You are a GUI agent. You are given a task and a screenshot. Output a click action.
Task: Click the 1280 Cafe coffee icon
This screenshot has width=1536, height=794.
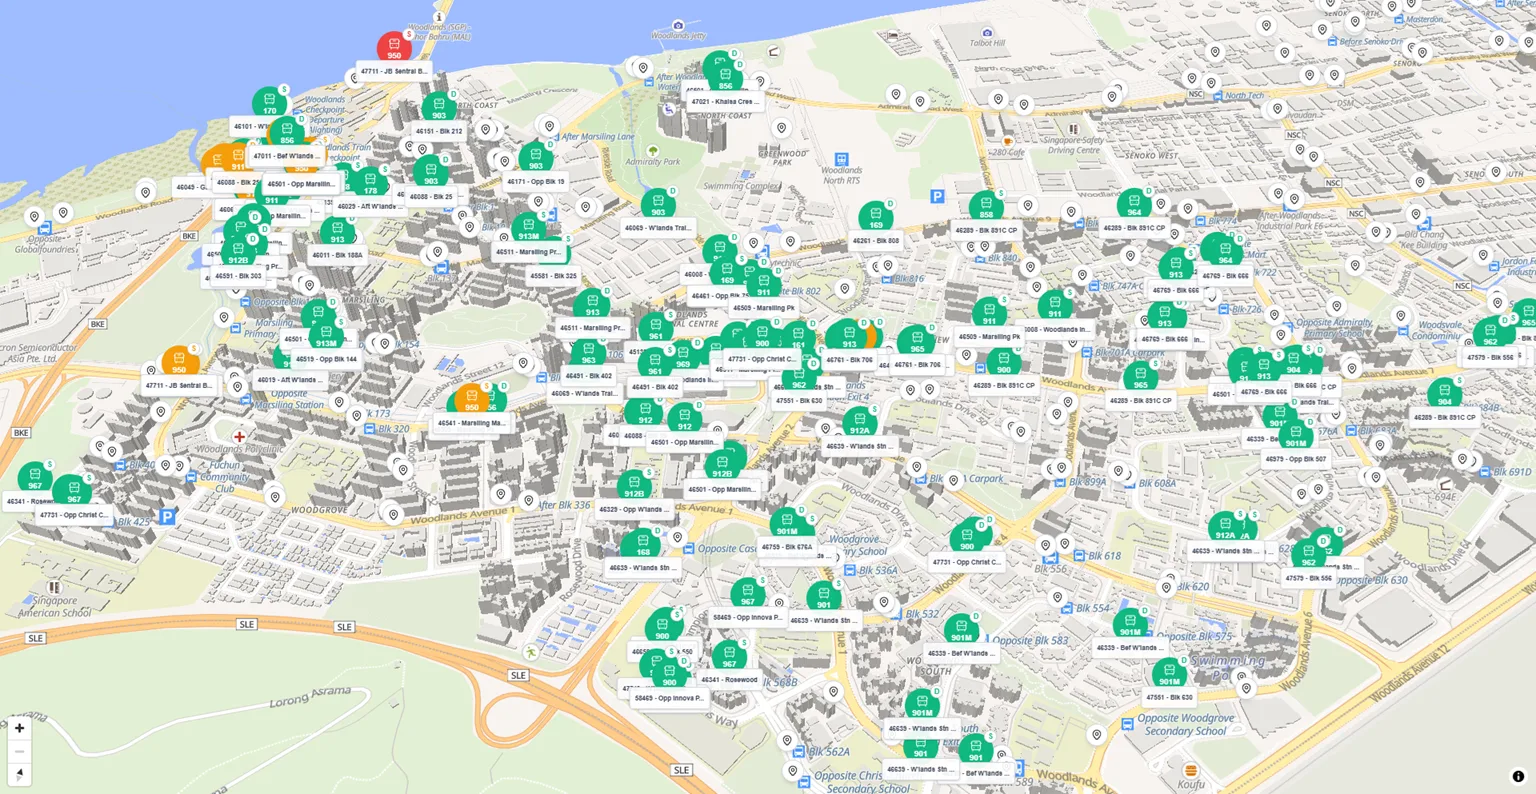click(1007, 141)
